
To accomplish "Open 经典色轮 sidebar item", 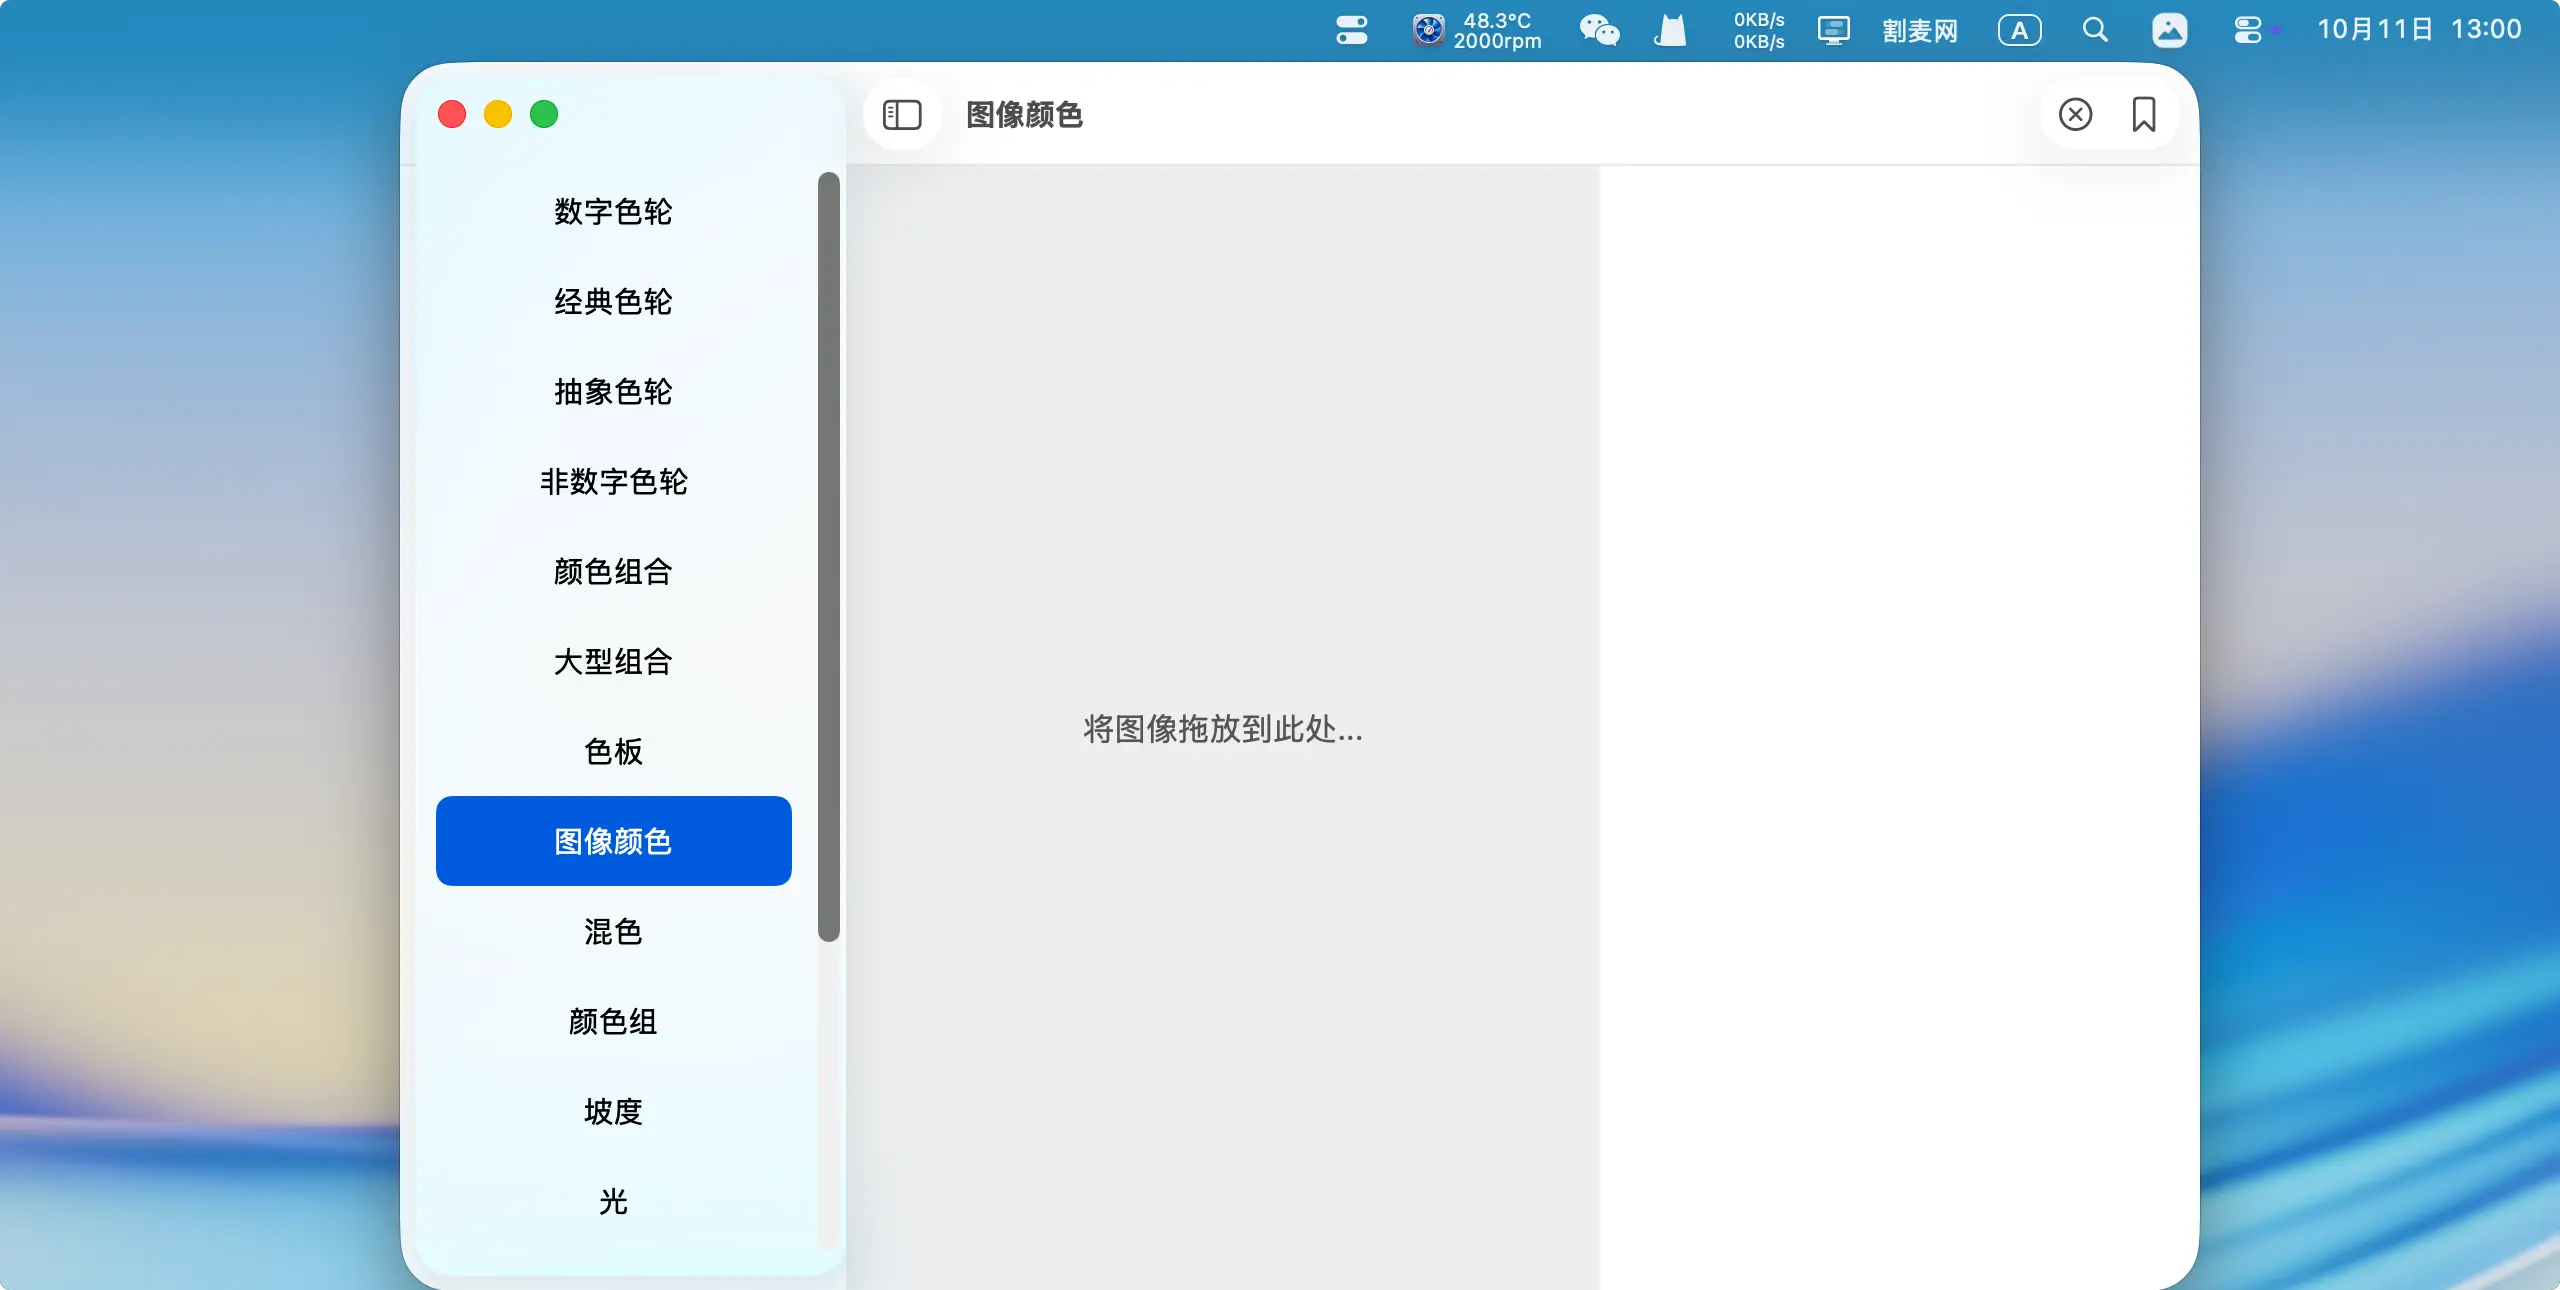I will (613, 302).
